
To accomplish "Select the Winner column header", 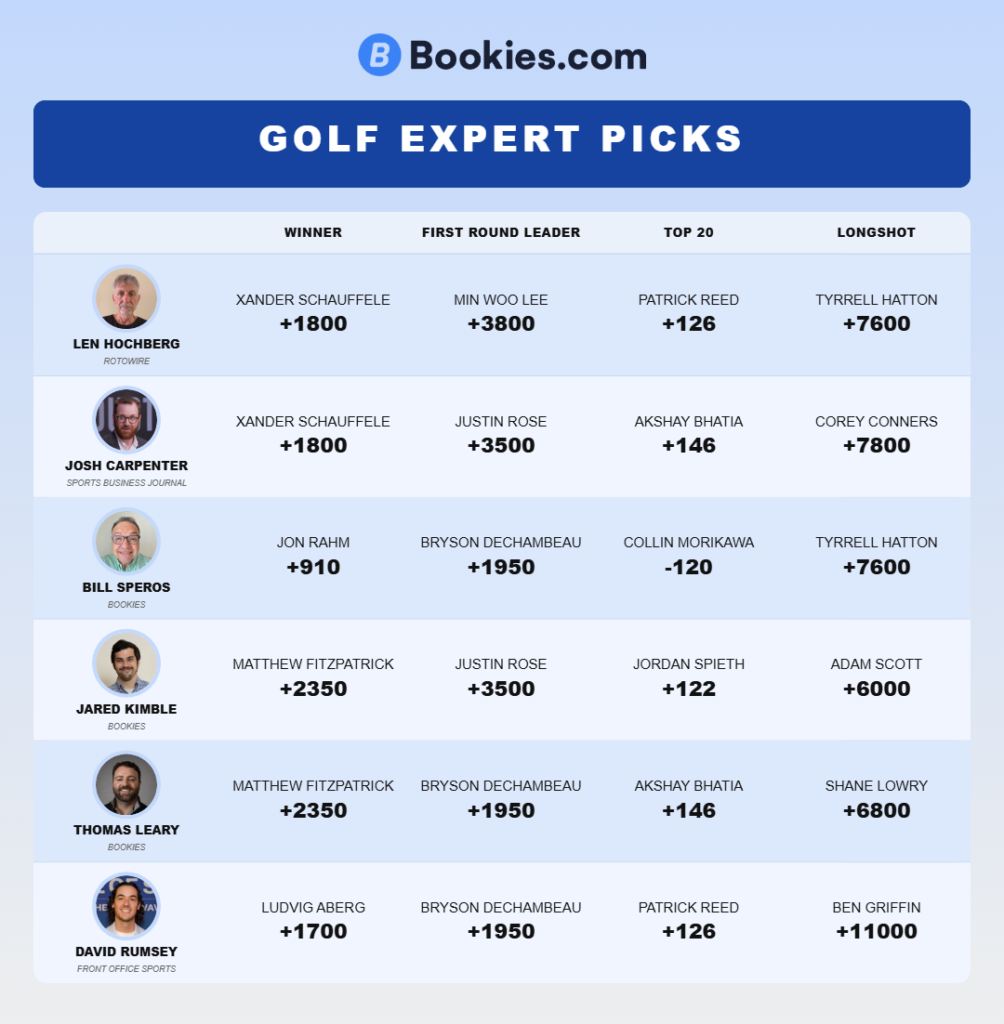I will 313,232.
